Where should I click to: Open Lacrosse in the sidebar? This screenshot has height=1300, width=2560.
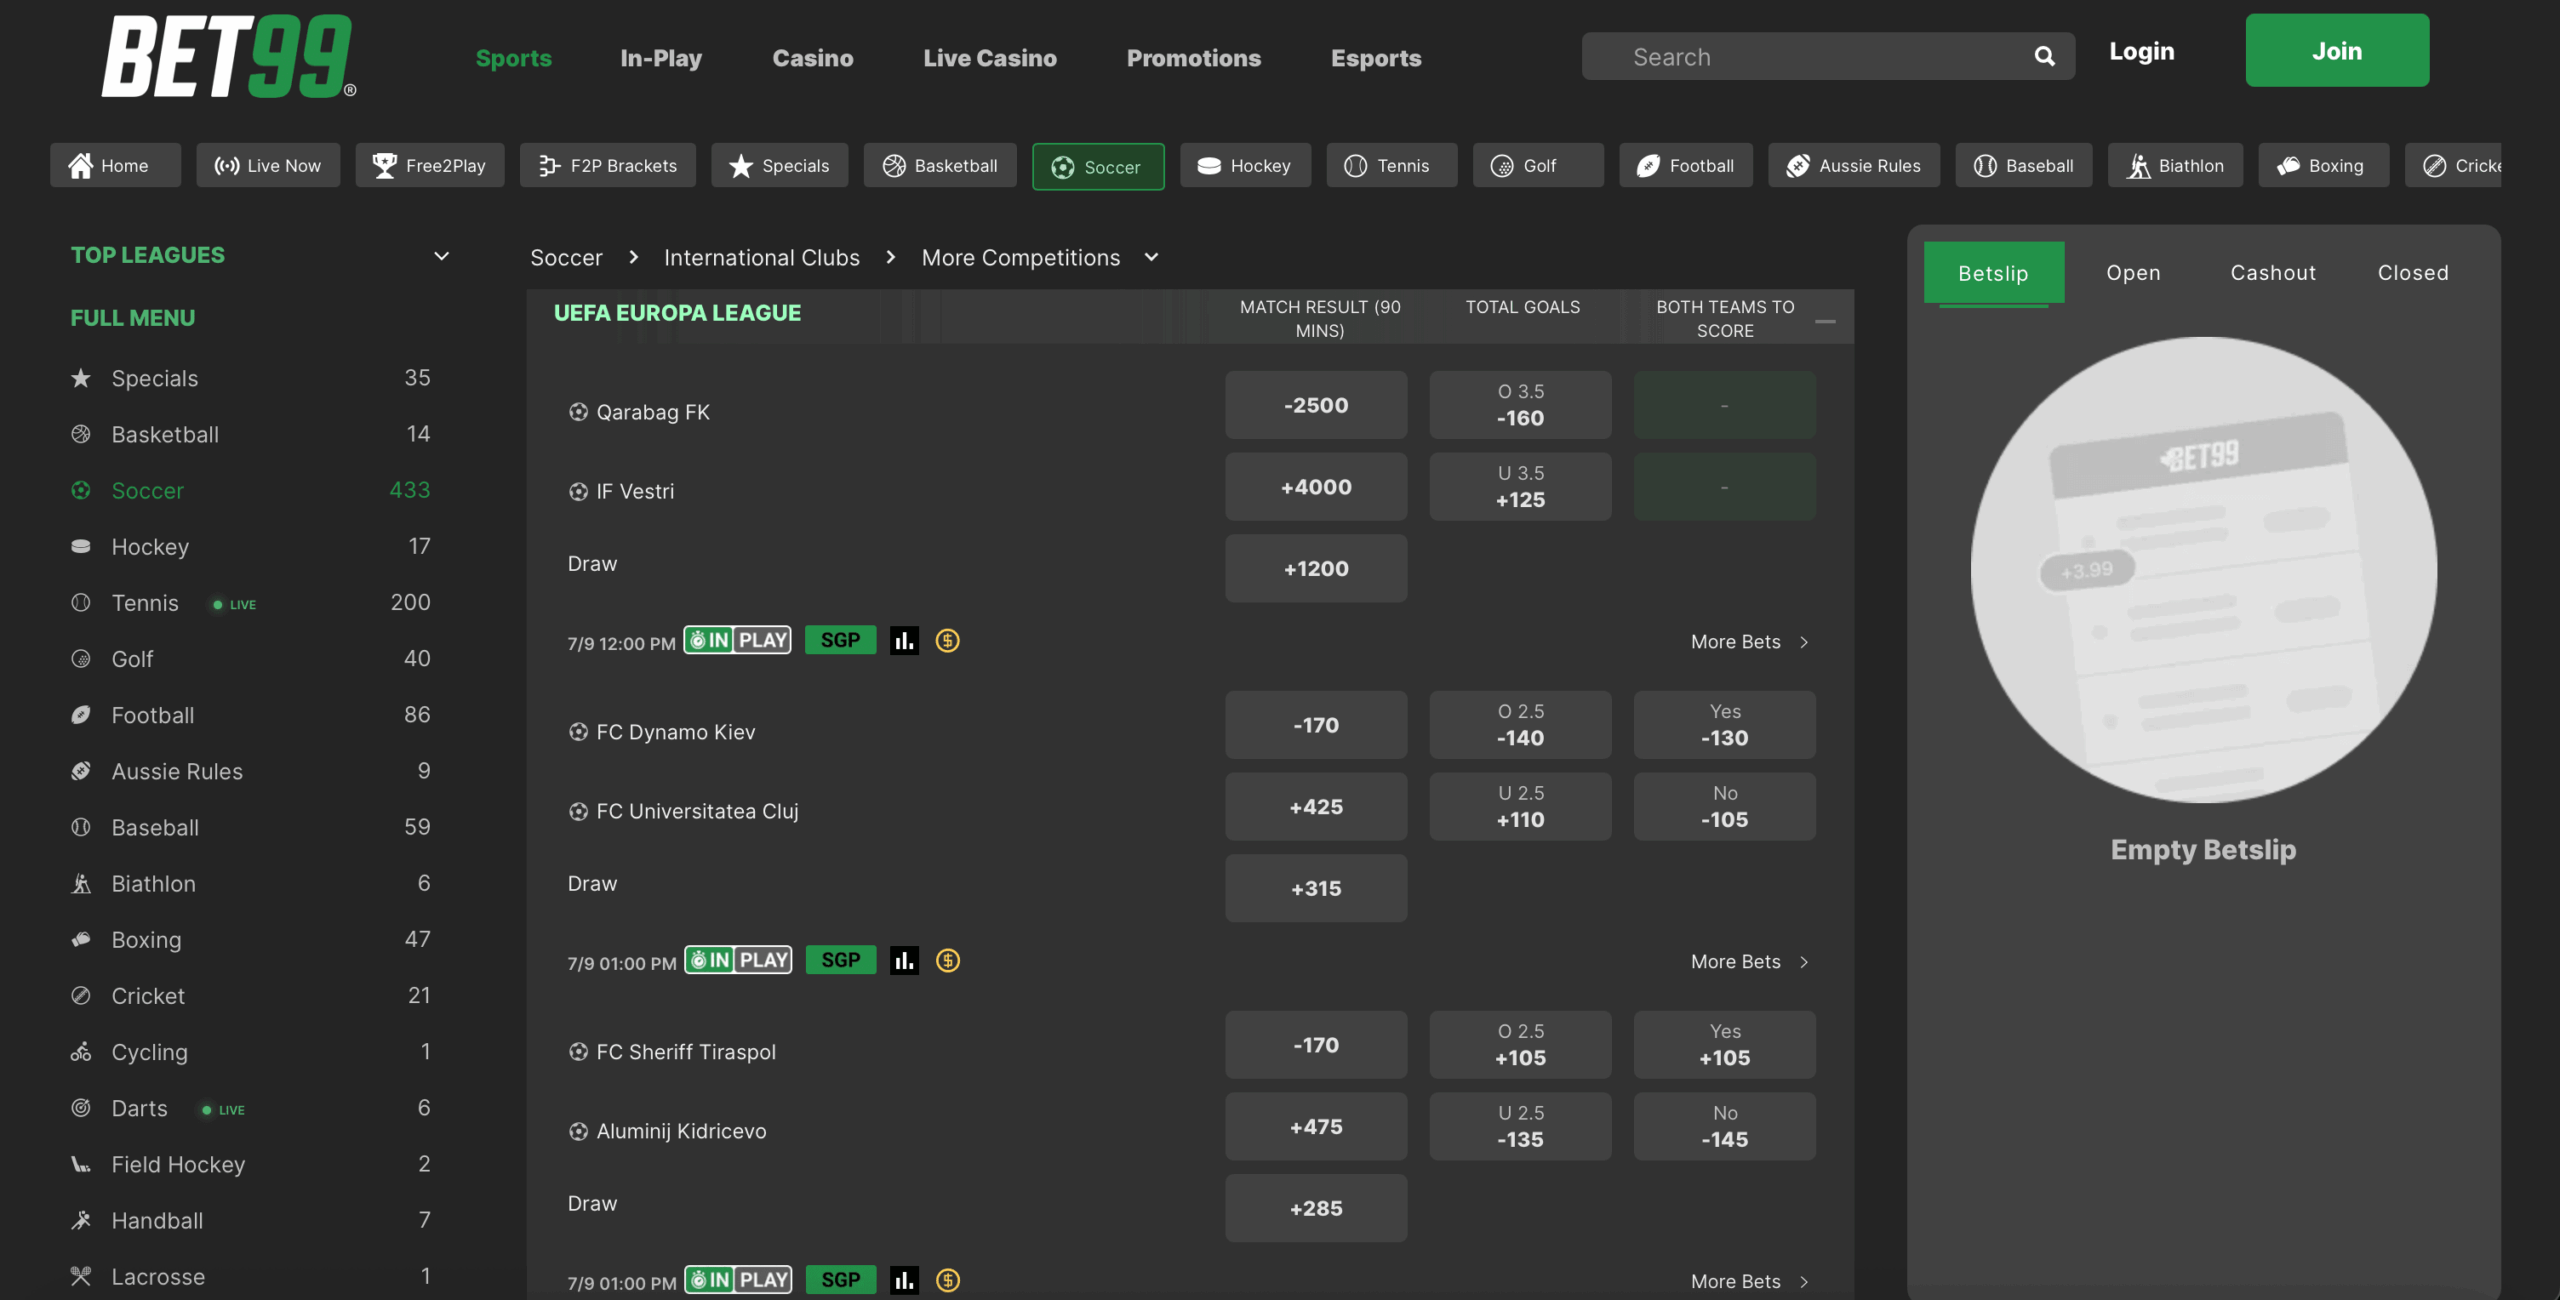click(250, 1276)
